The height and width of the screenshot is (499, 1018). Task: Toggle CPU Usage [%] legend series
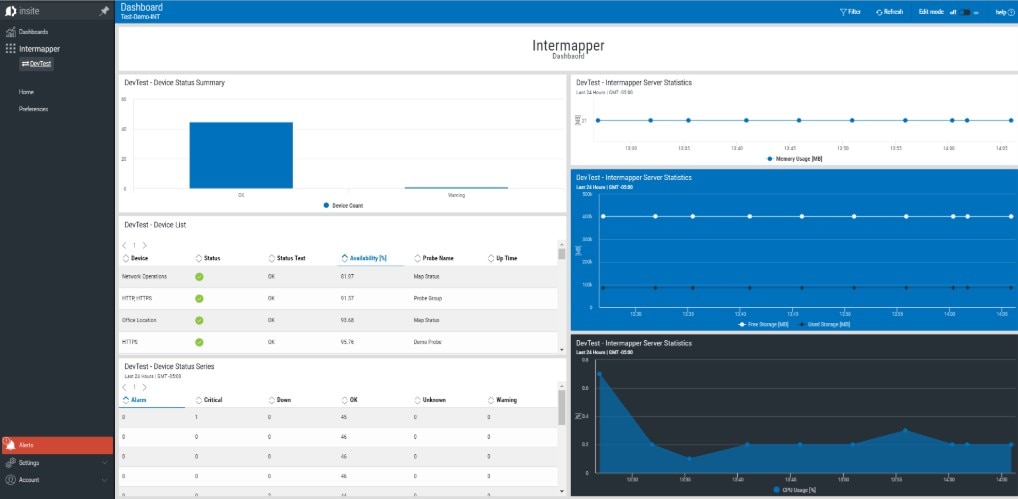tap(795, 489)
